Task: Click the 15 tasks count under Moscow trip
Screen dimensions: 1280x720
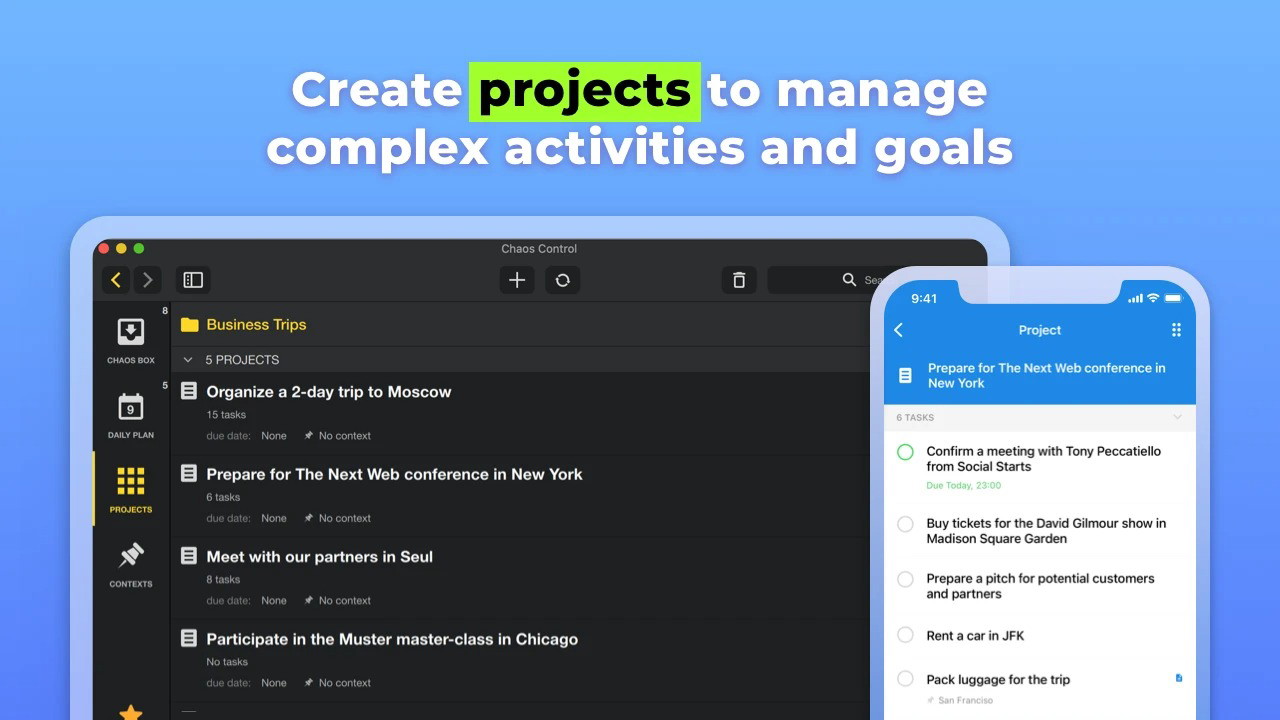Action: (226, 415)
